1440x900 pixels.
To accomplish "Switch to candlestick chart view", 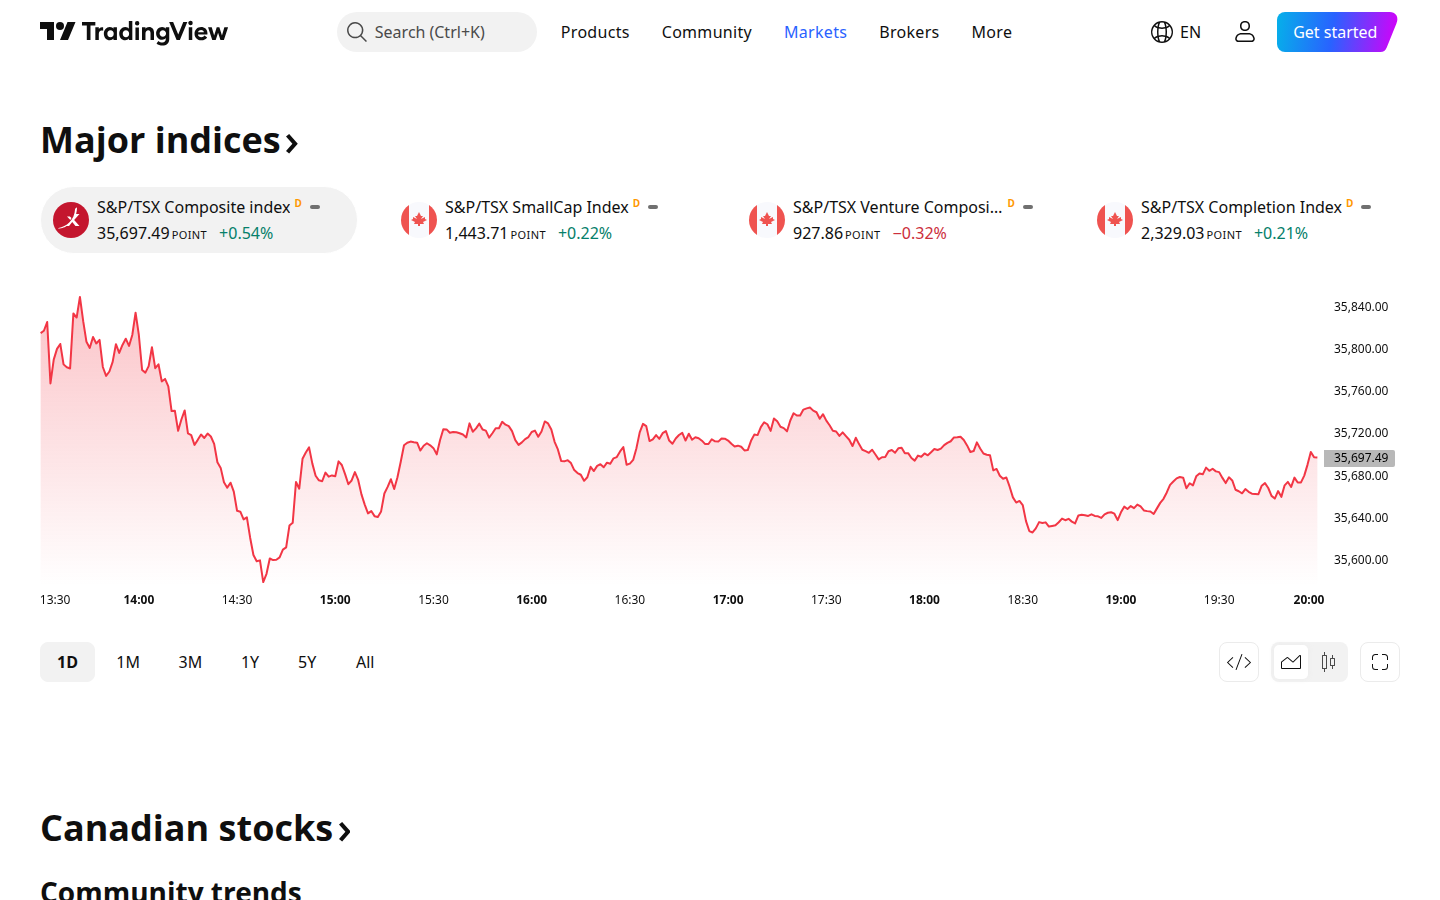I will coord(1328,662).
